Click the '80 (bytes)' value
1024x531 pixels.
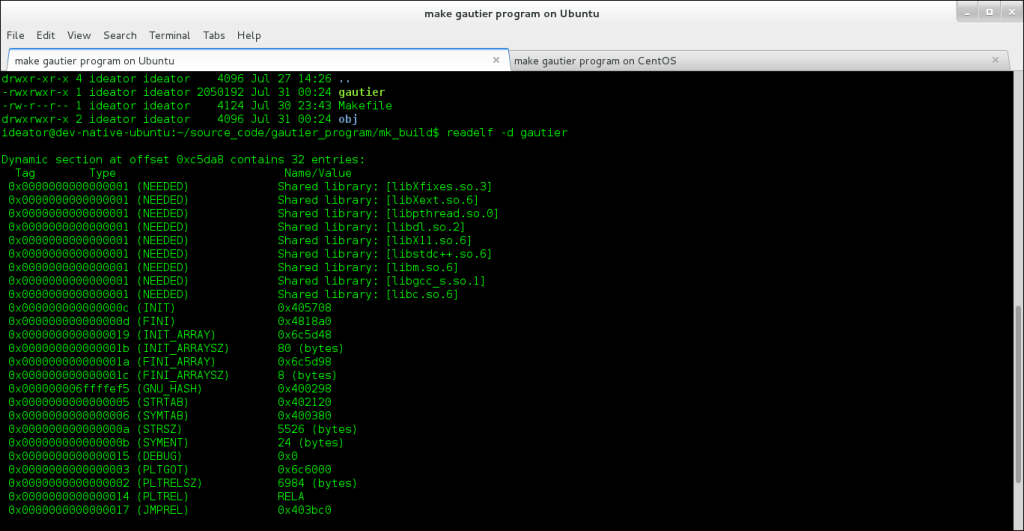click(x=310, y=348)
